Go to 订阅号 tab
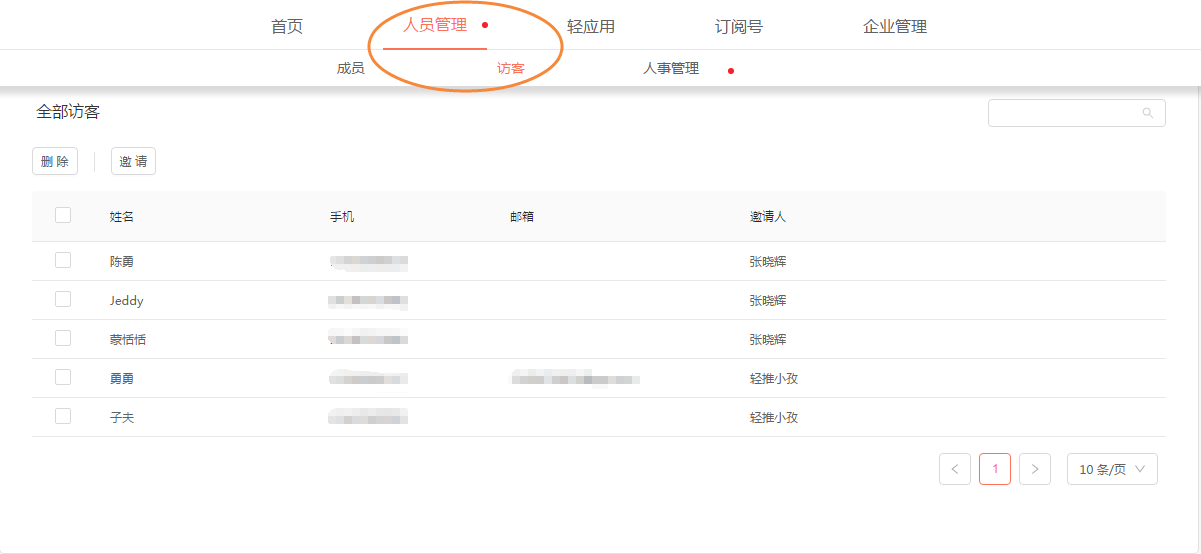 [739, 27]
